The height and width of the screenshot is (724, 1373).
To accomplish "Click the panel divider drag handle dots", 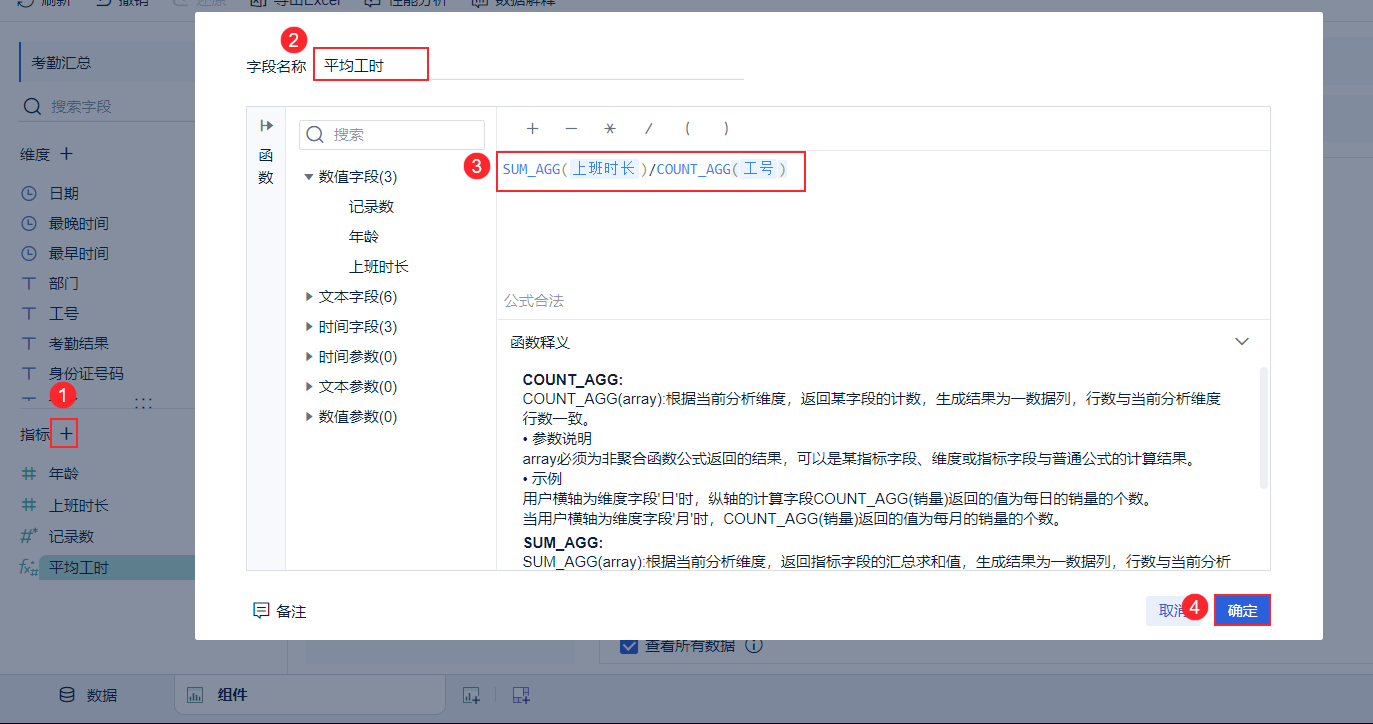I will coord(143,403).
